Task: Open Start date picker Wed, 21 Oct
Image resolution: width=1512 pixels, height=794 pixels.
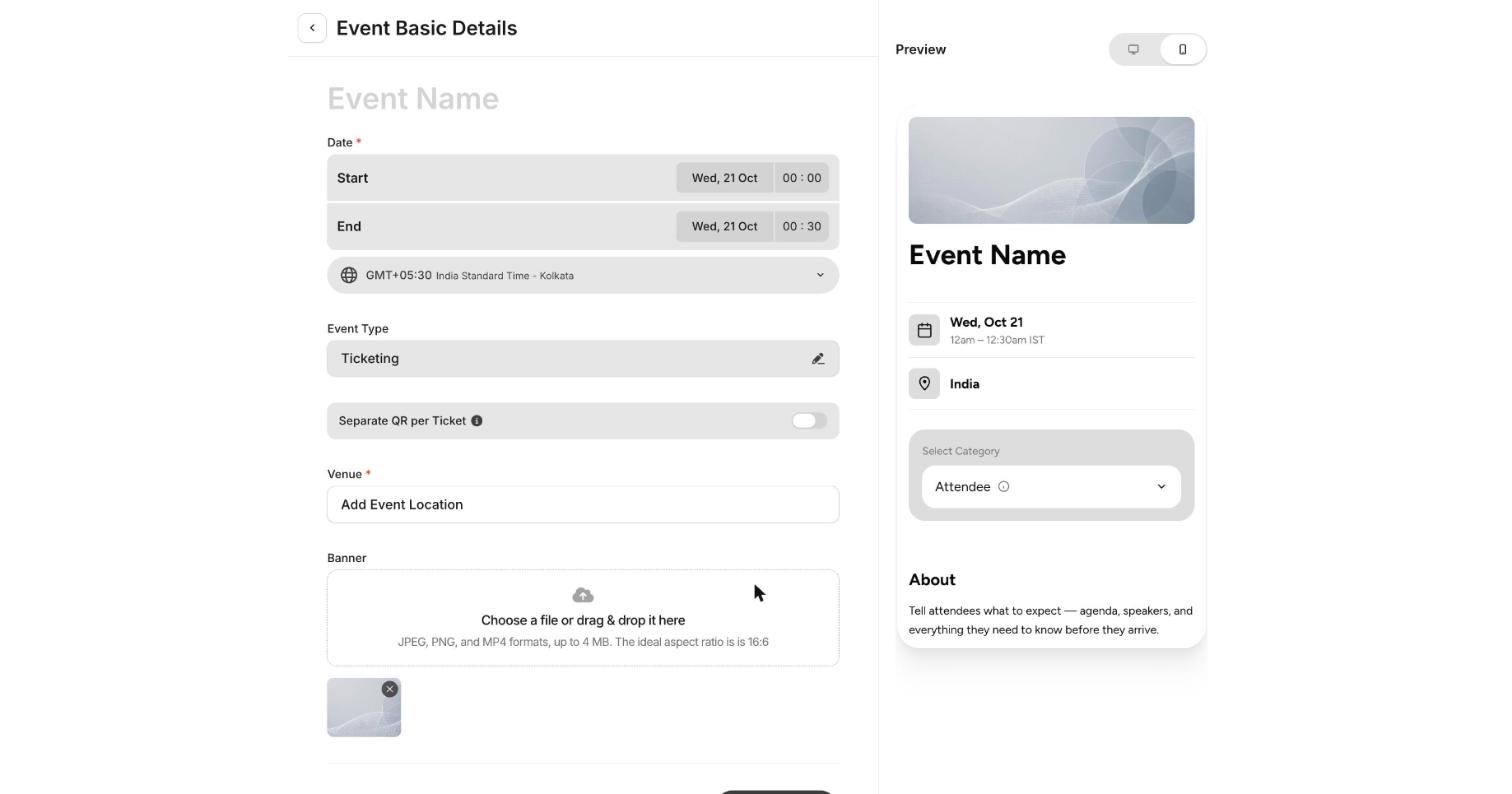Action: [725, 178]
